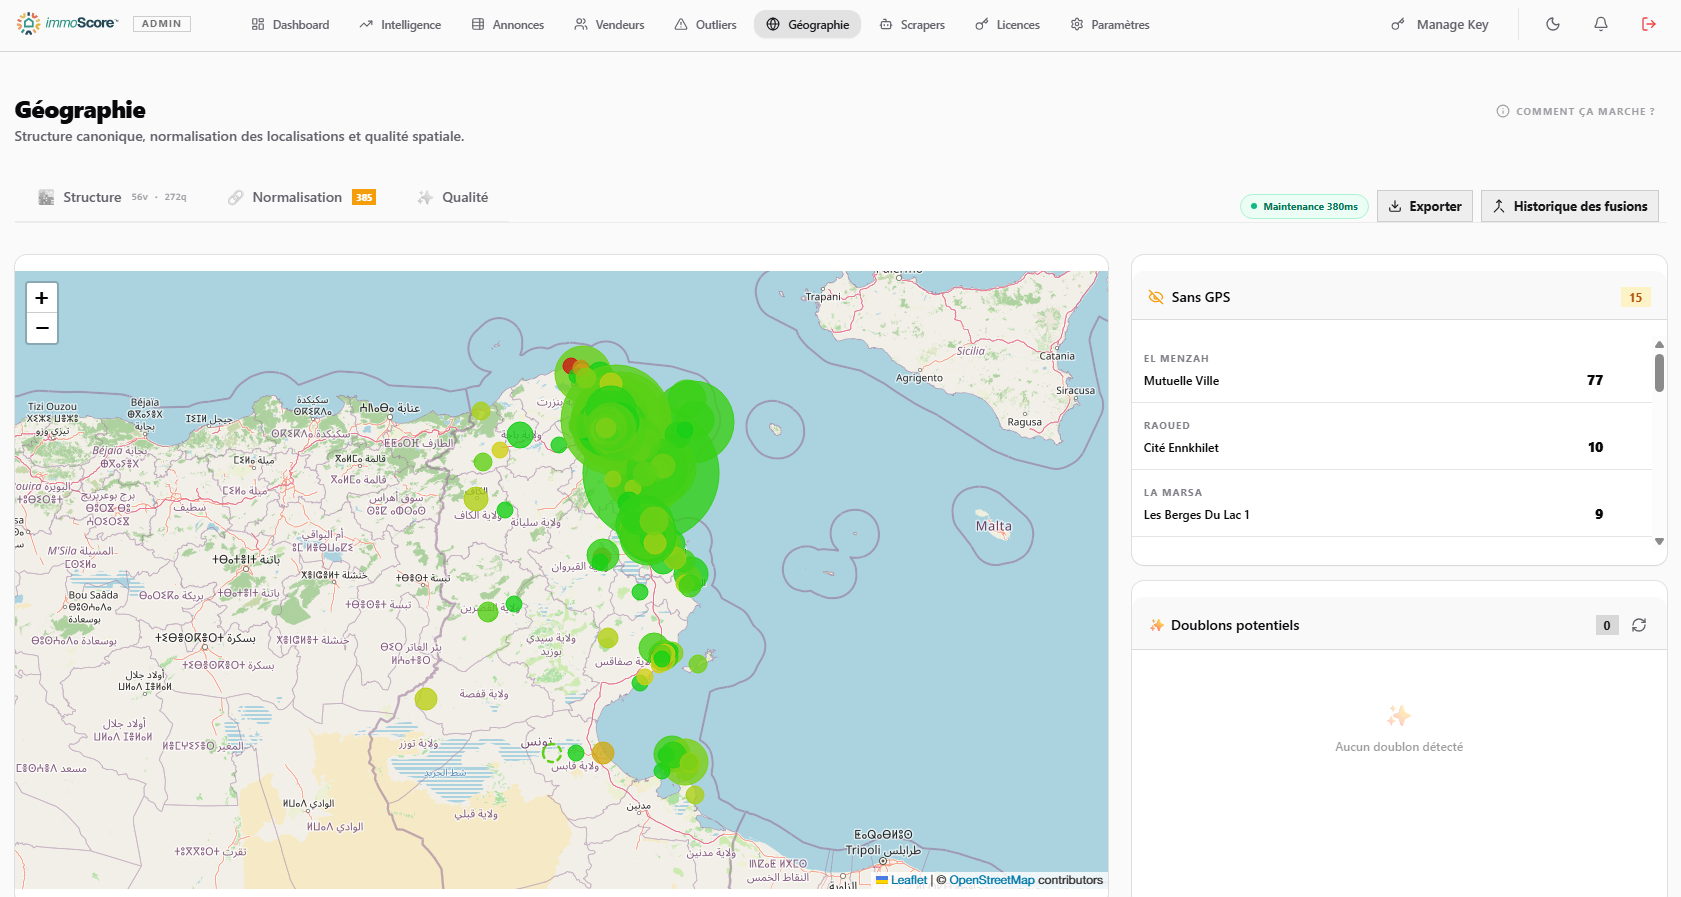This screenshot has height=897, width=1681.
Task: Click the Sans GPS heading text
Action: pos(1201,297)
